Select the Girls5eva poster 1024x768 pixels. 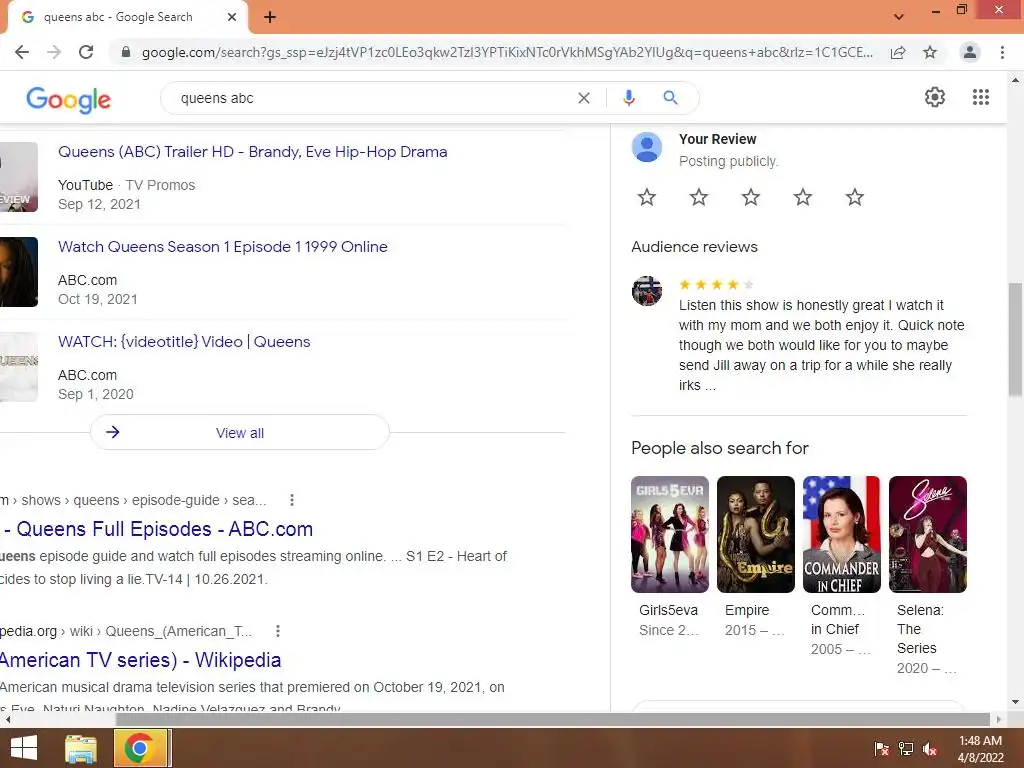(x=669, y=534)
